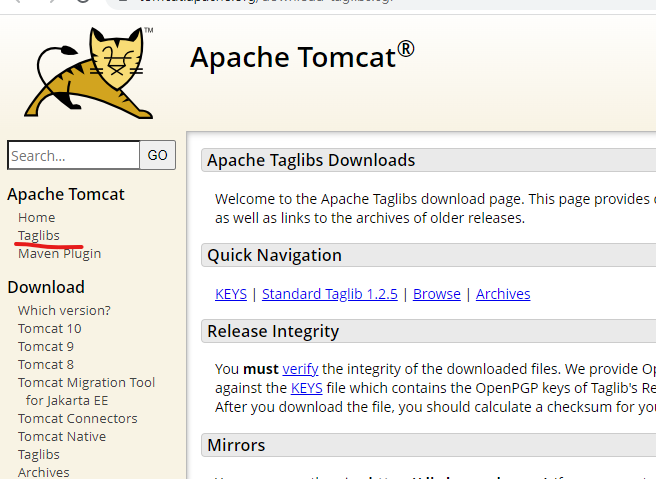Click the Release Integrity heading
656x479 pixels.
pos(273,331)
